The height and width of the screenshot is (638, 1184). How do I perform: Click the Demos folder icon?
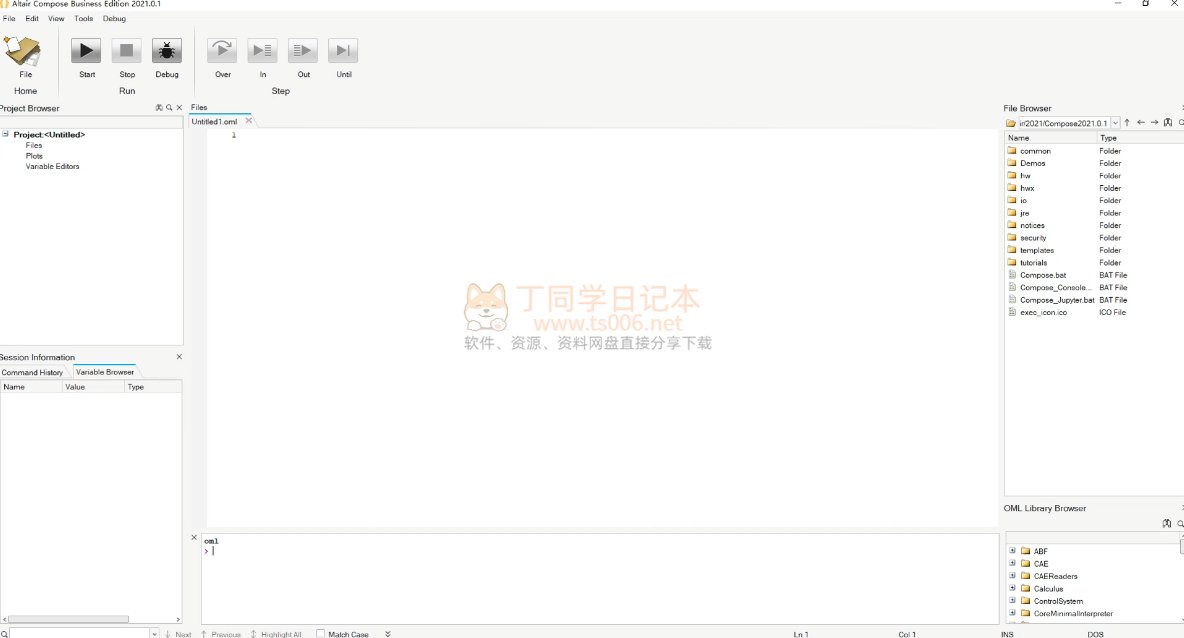point(1012,162)
